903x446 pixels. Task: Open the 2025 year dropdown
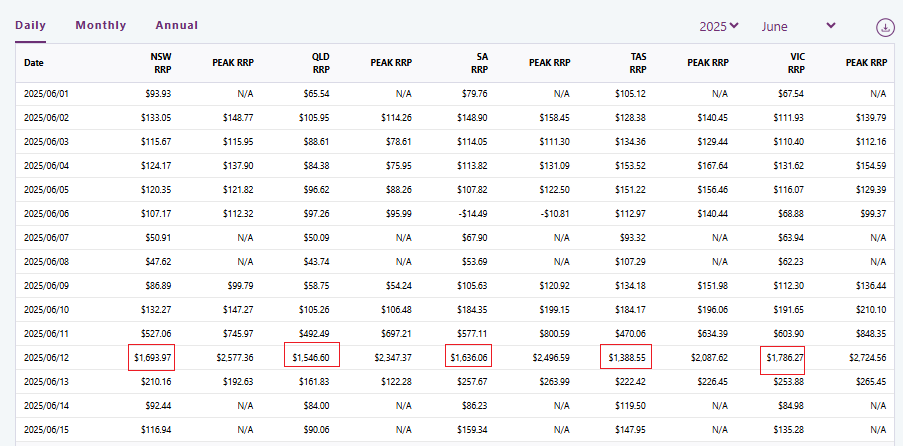point(719,26)
